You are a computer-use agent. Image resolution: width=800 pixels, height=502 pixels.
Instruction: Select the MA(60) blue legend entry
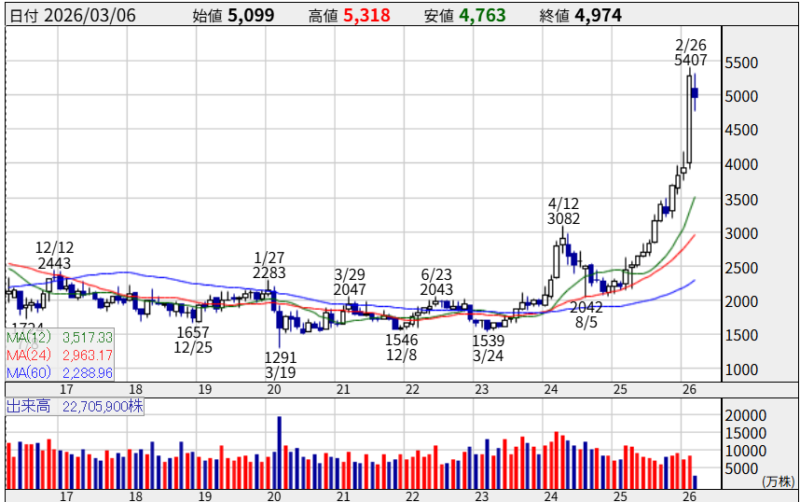[59, 372]
